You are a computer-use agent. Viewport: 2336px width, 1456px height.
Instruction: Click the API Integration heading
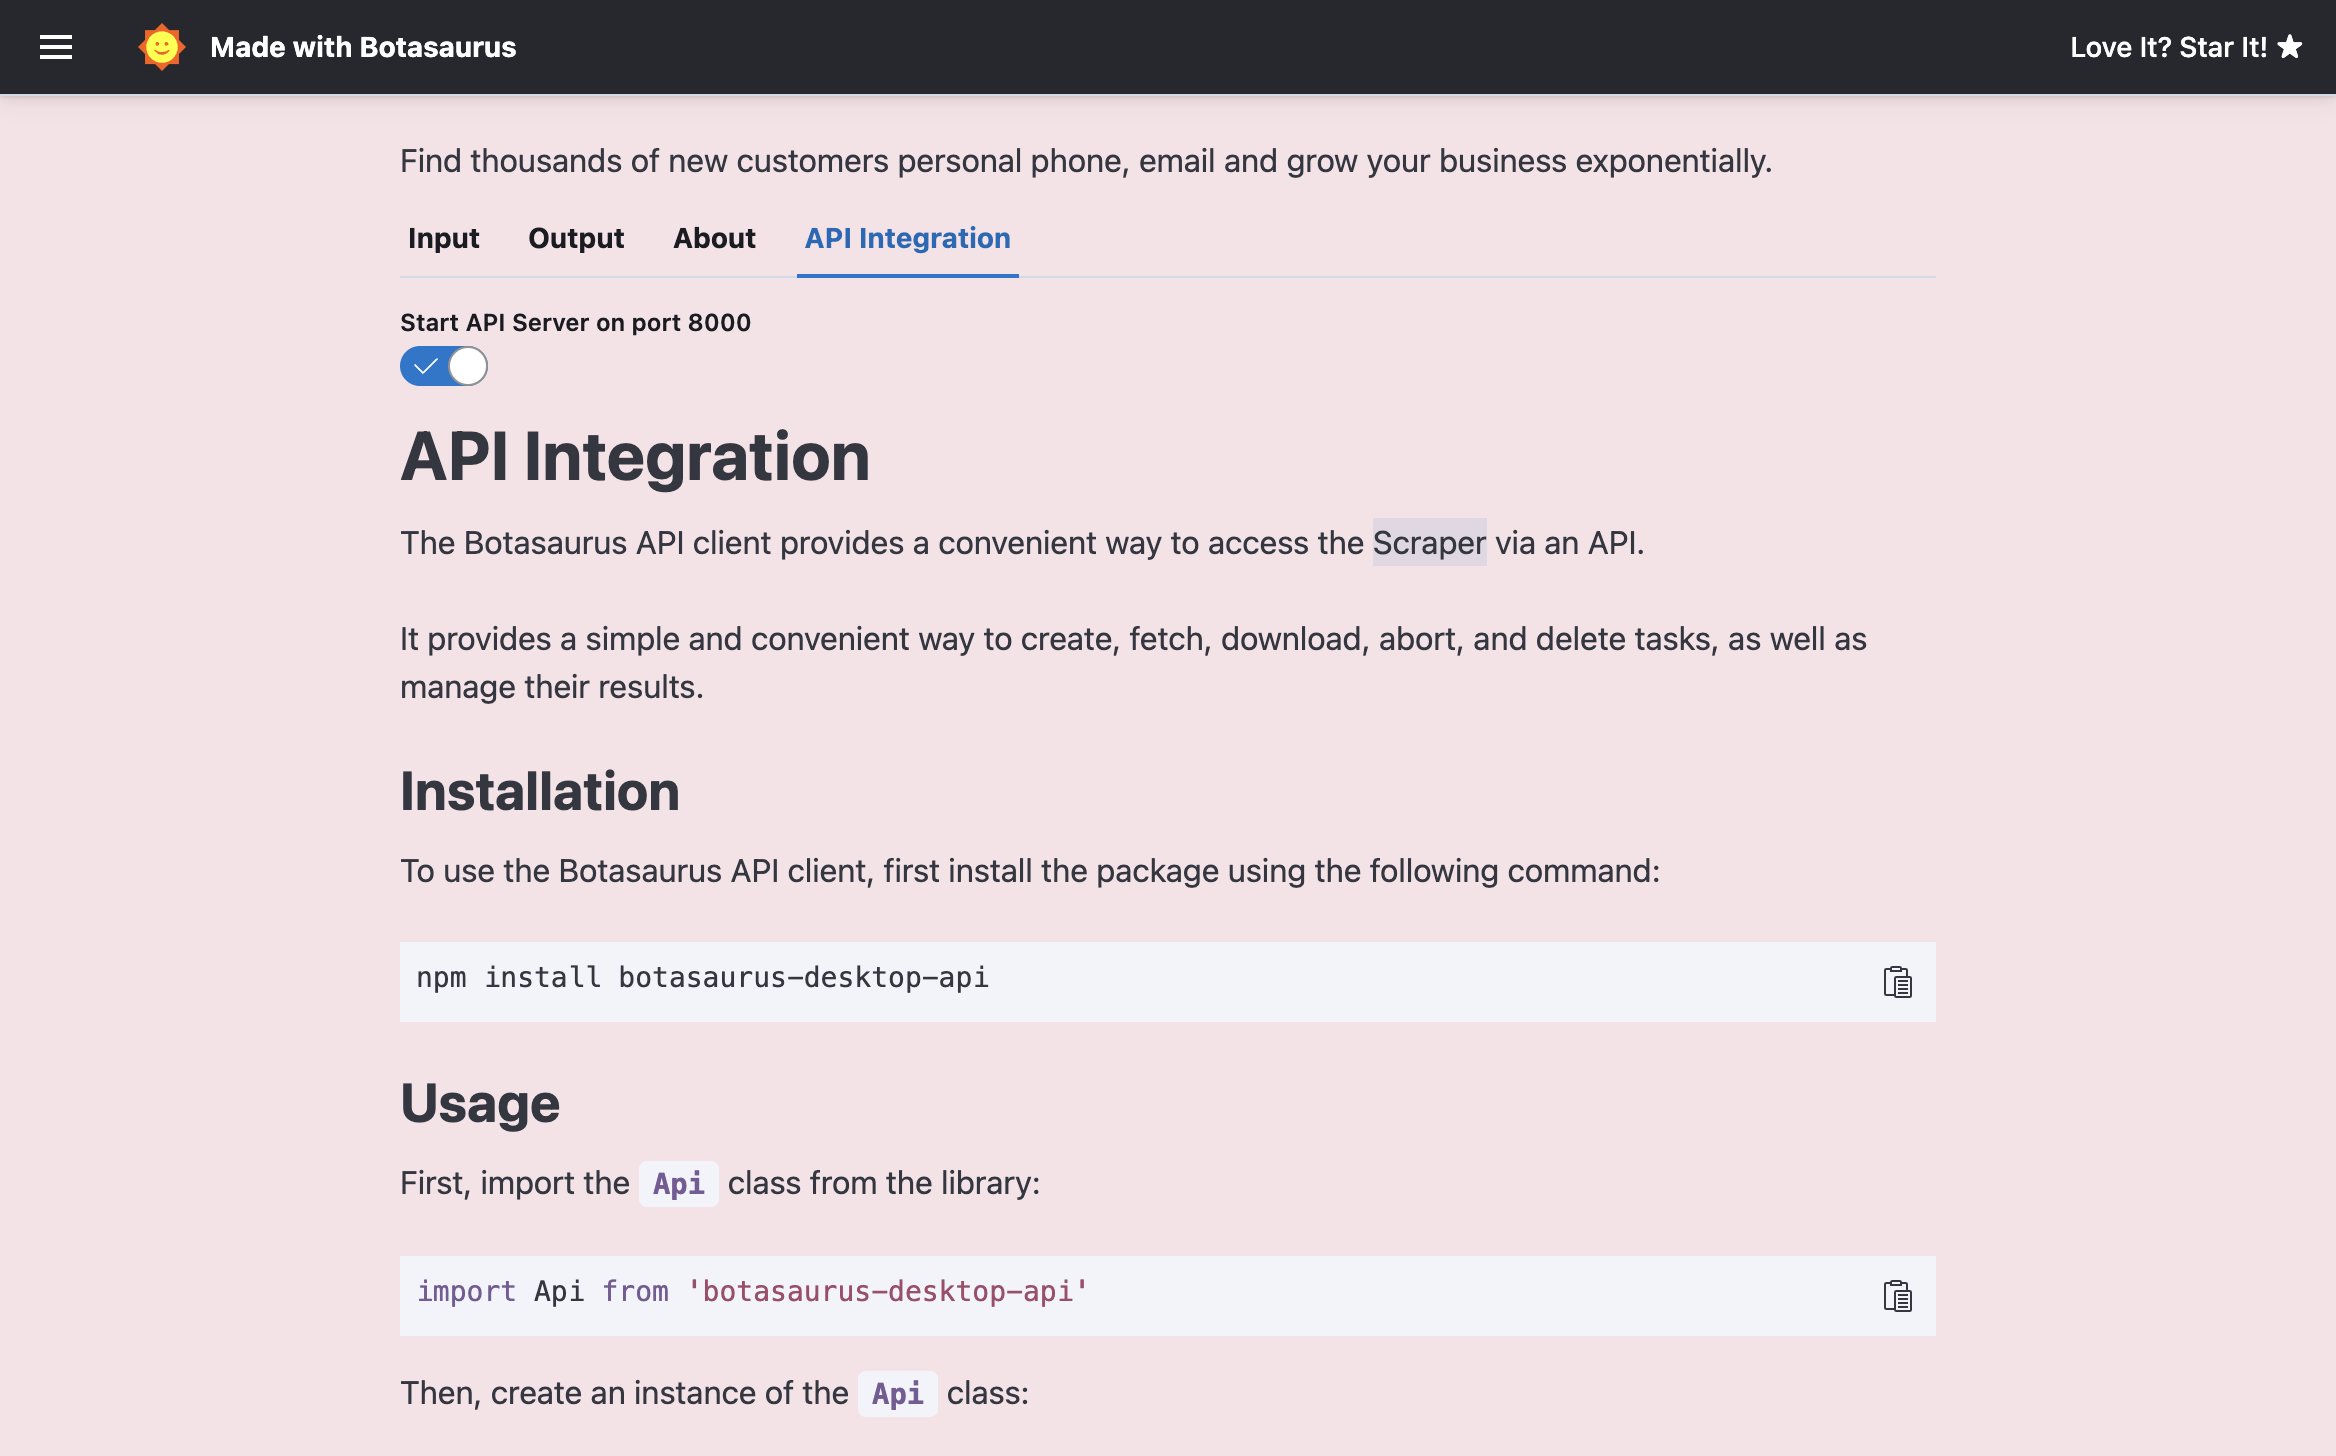point(635,457)
